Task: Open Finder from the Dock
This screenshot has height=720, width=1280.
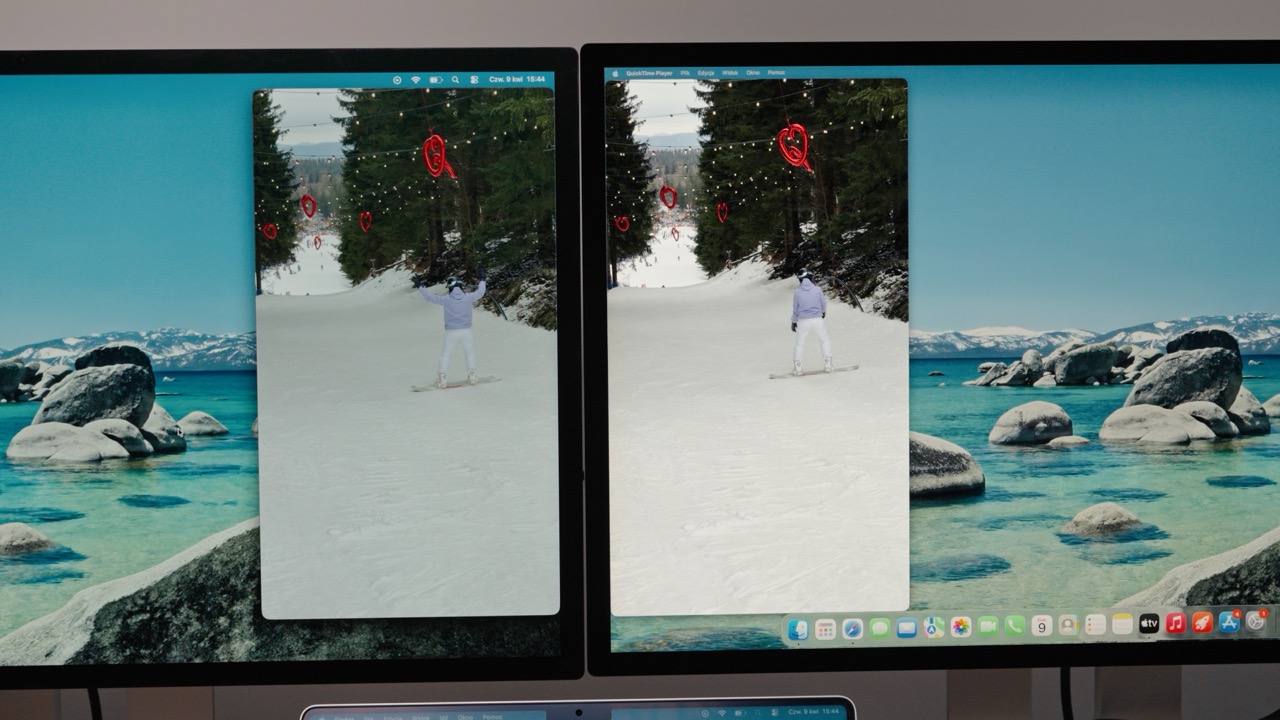Action: 798,628
